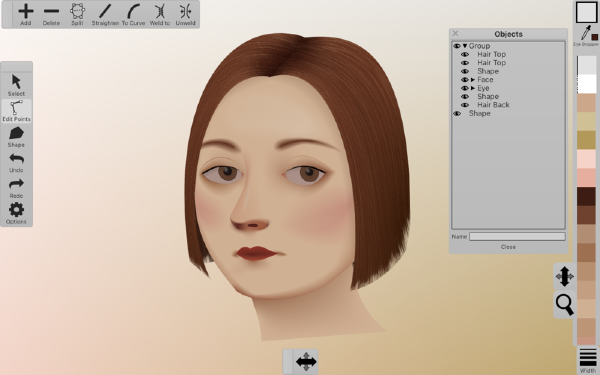Viewport: 600px width, 375px height.
Task: Activate the Split tool
Action: coord(77,14)
